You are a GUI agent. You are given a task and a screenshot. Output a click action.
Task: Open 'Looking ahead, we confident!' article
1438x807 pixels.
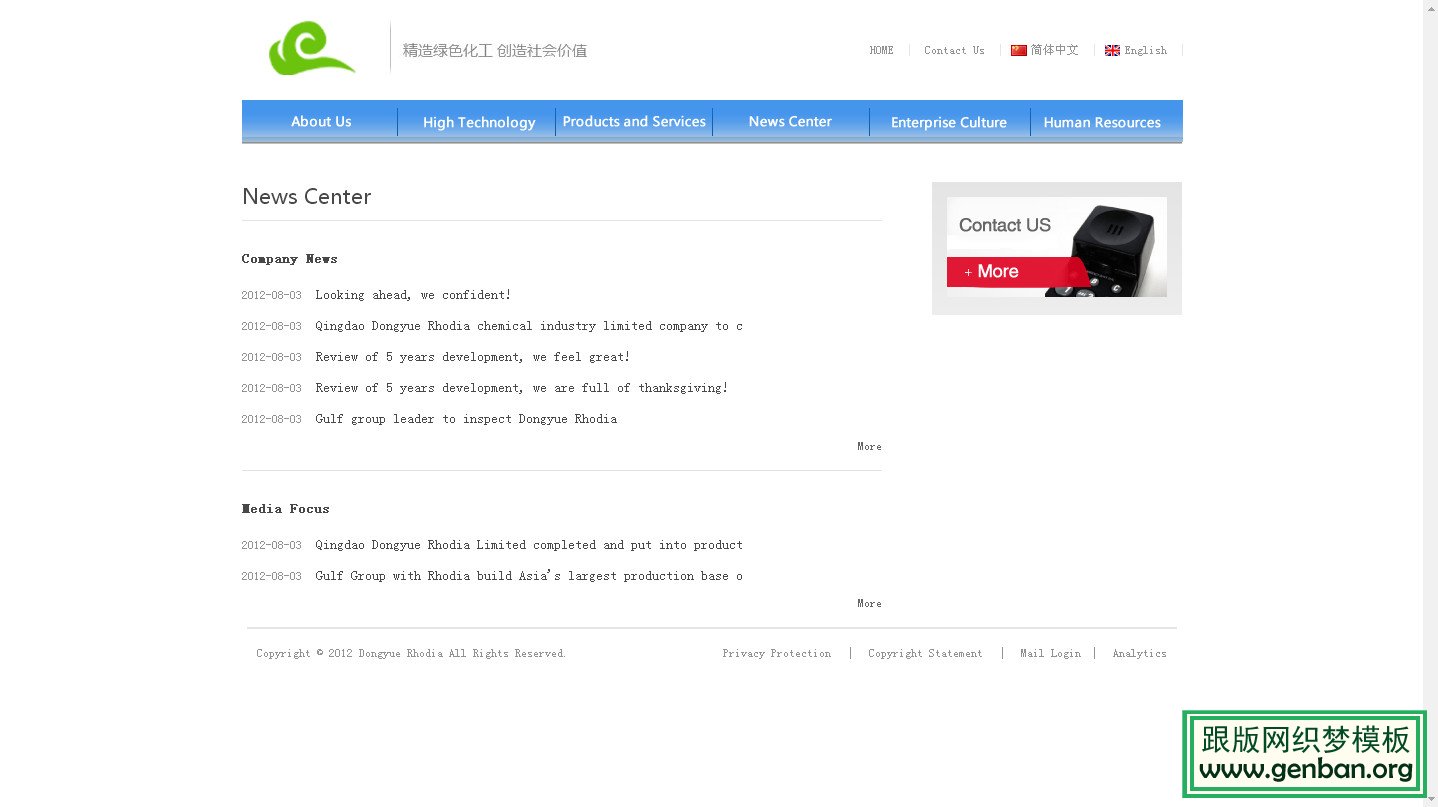(413, 295)
